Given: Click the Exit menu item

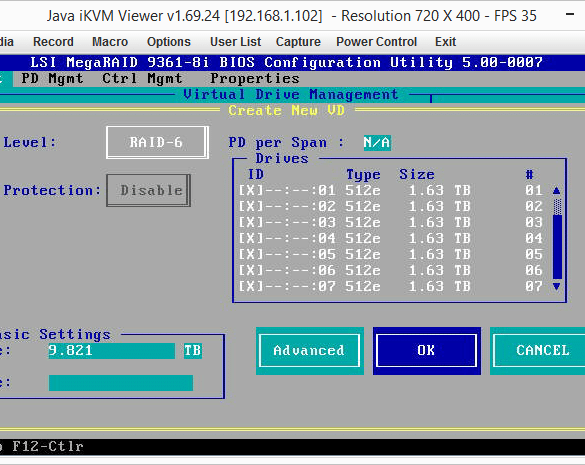Looking at the screenshot, I should click(x=445, y=42).
